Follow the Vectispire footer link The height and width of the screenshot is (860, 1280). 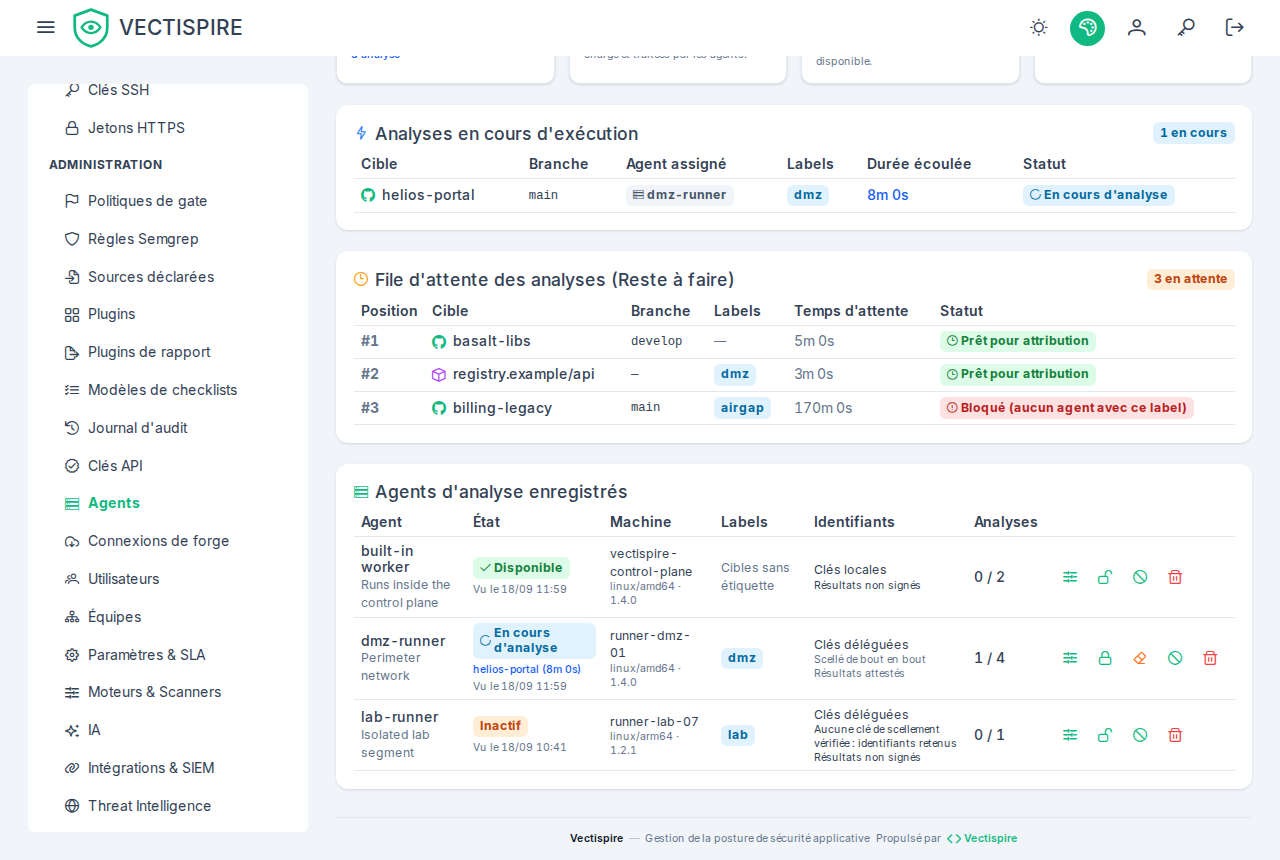pos(982,838)
